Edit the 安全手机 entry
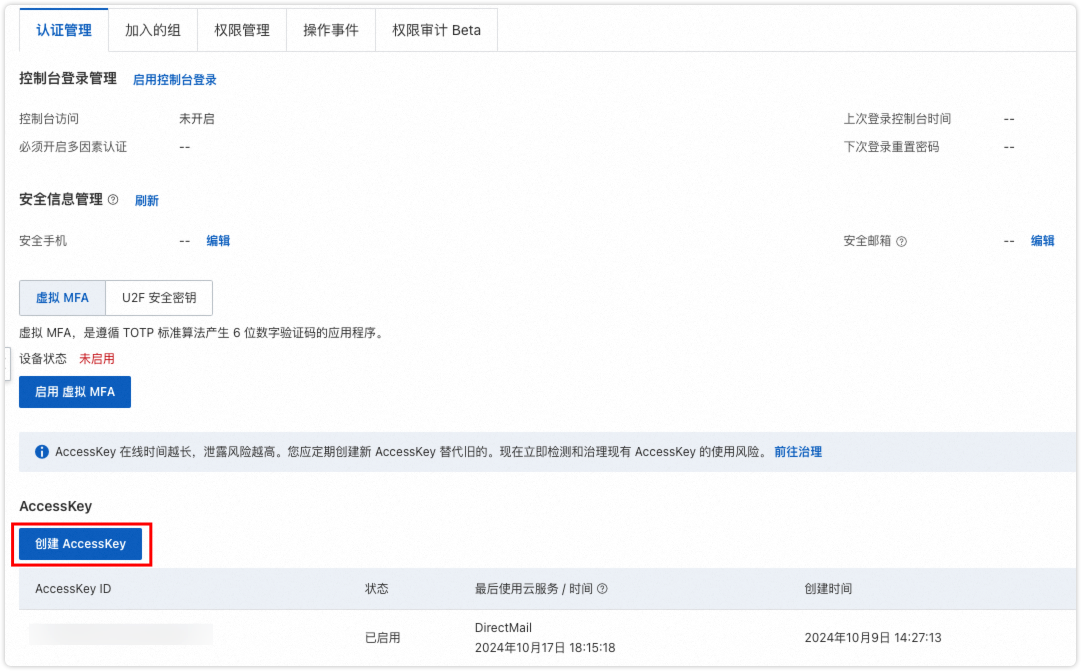 coord(218,241)
